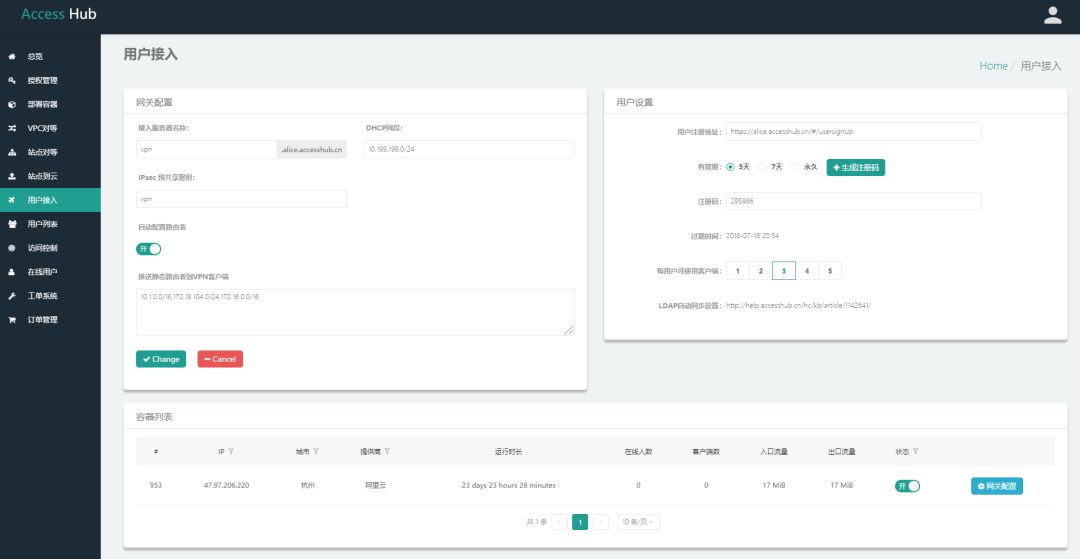Select the 7天 validity radio option

(763, 167)
